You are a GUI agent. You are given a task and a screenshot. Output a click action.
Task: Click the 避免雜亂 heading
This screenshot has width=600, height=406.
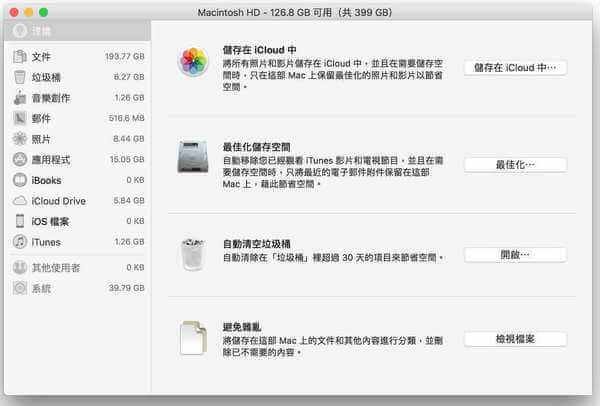click(x=242, y=327)
